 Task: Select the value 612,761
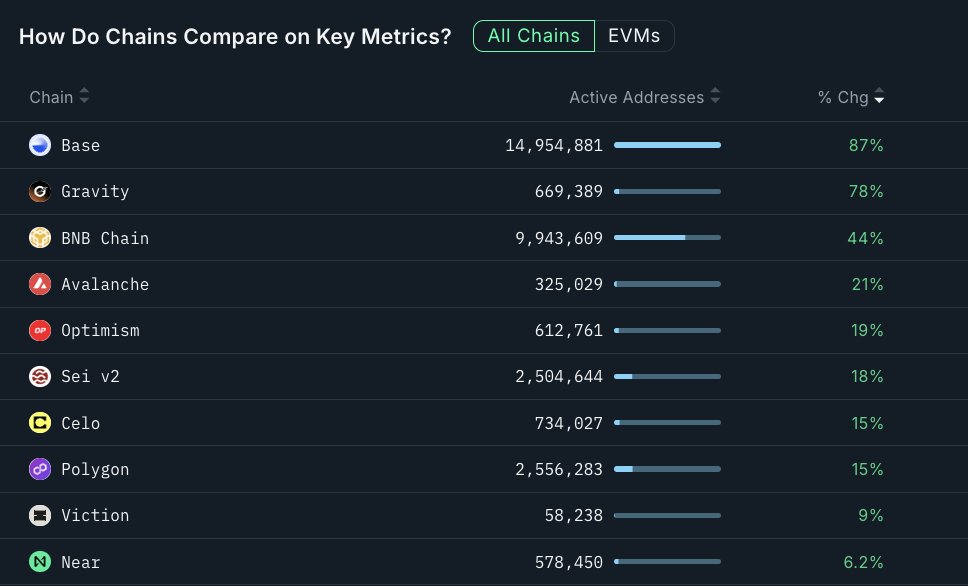pos(569,330)
